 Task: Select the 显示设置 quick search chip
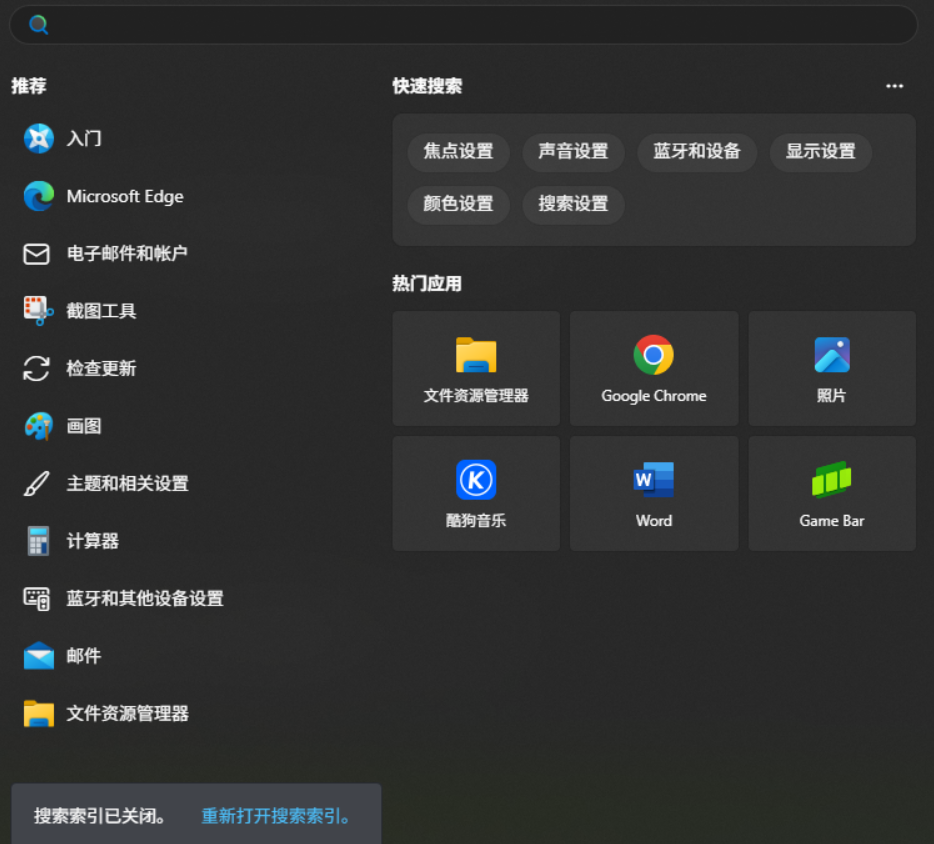[x=821, y=152]
